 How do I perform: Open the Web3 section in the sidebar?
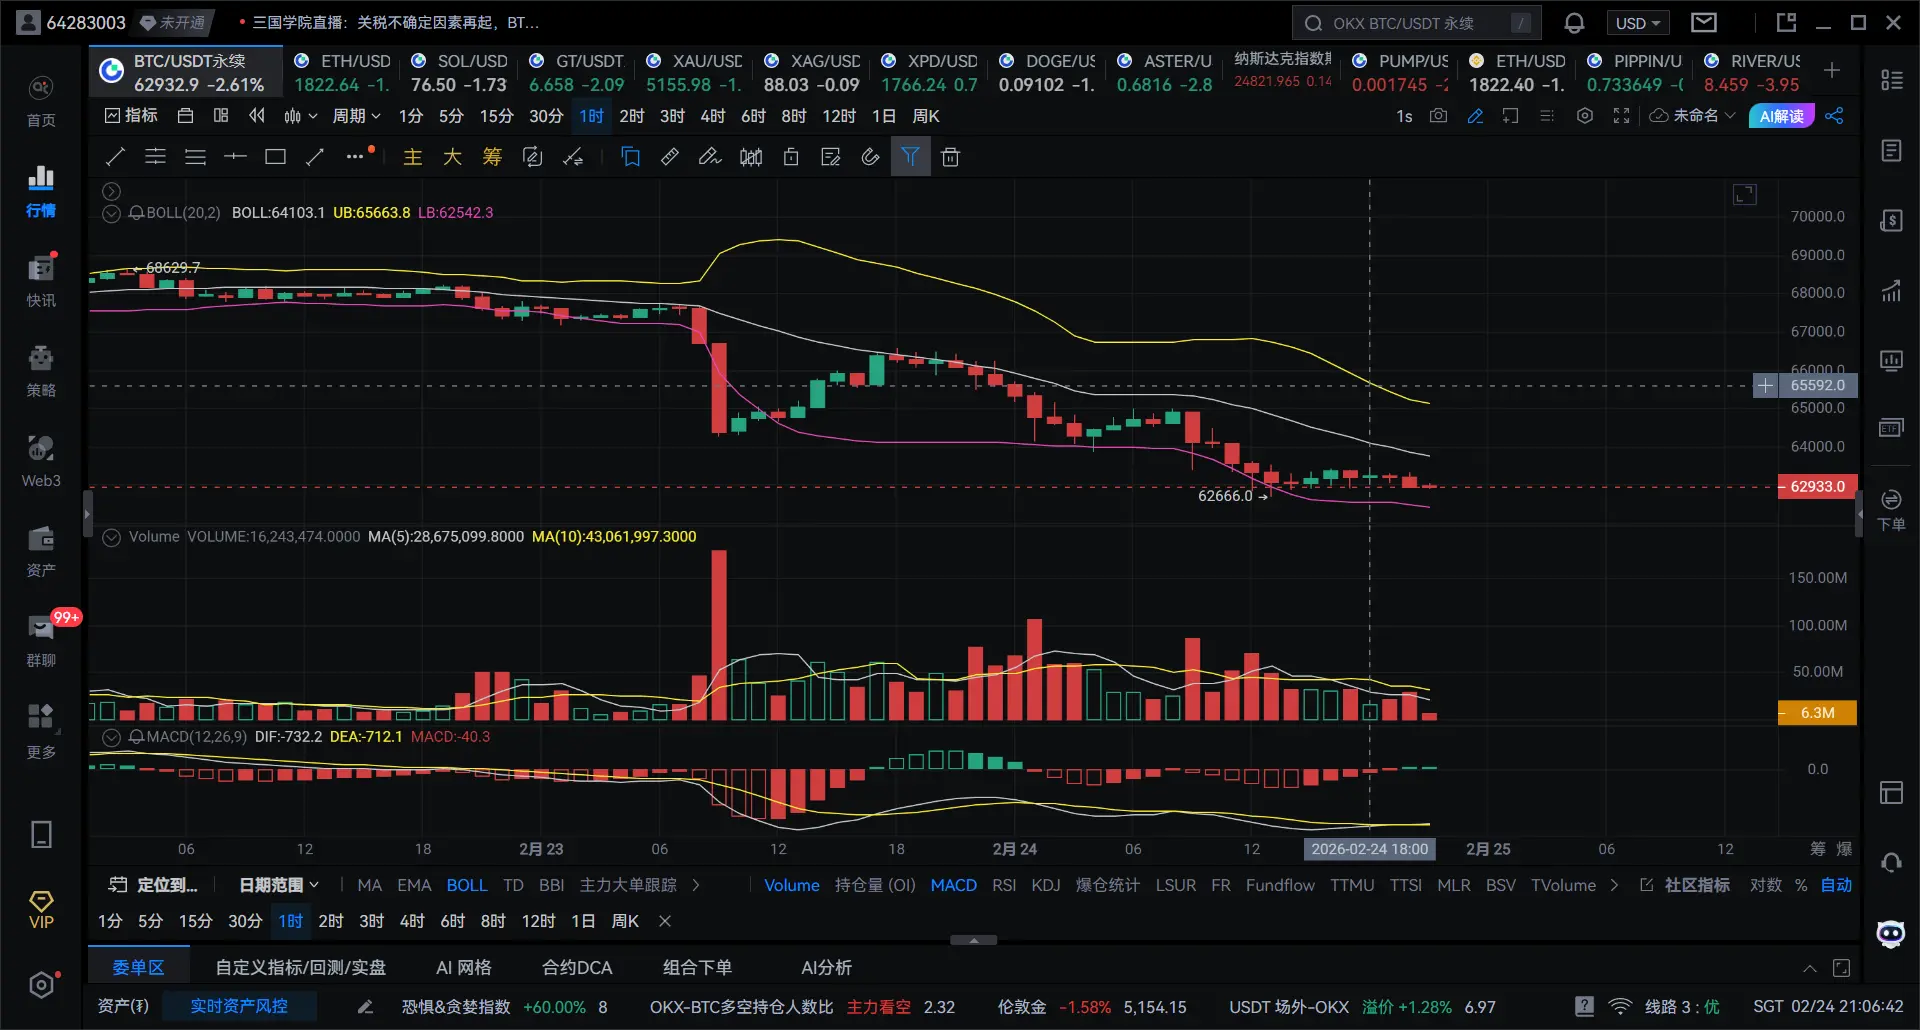click(41, 461)
